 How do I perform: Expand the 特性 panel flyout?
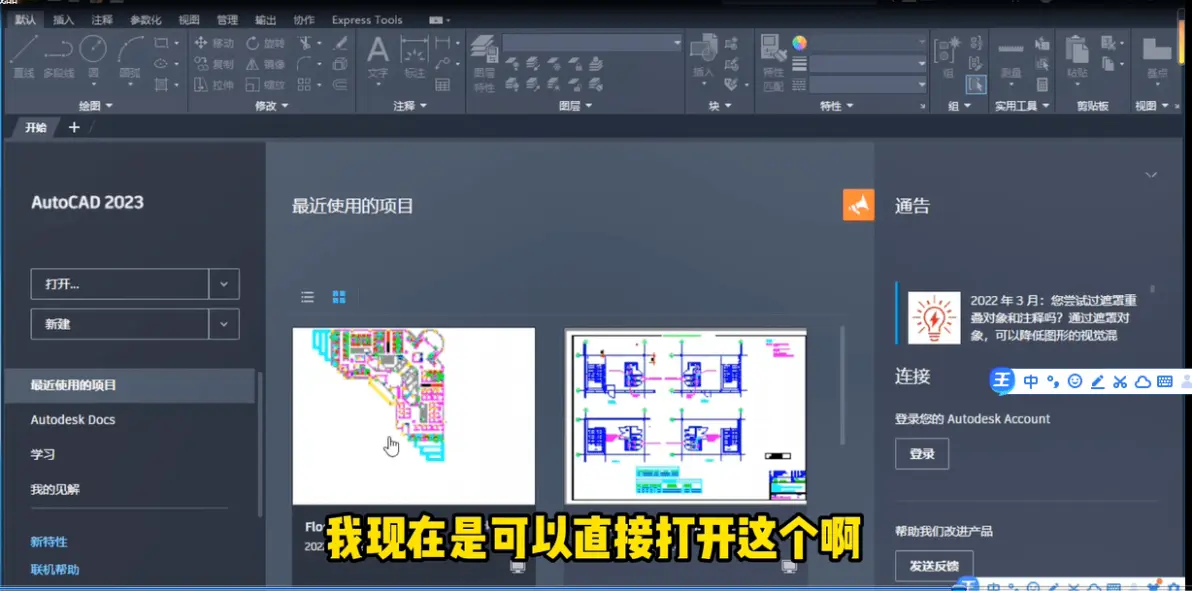pos(835,106)
